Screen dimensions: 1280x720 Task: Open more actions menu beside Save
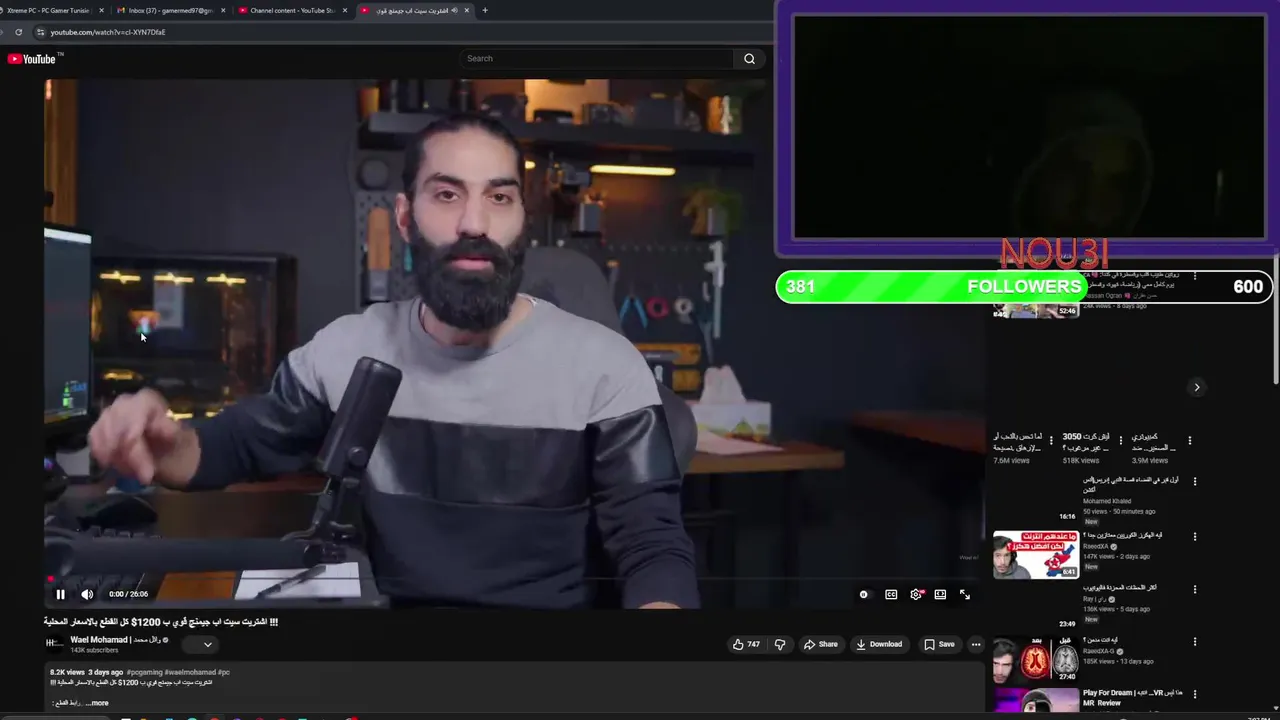(976, 644)
